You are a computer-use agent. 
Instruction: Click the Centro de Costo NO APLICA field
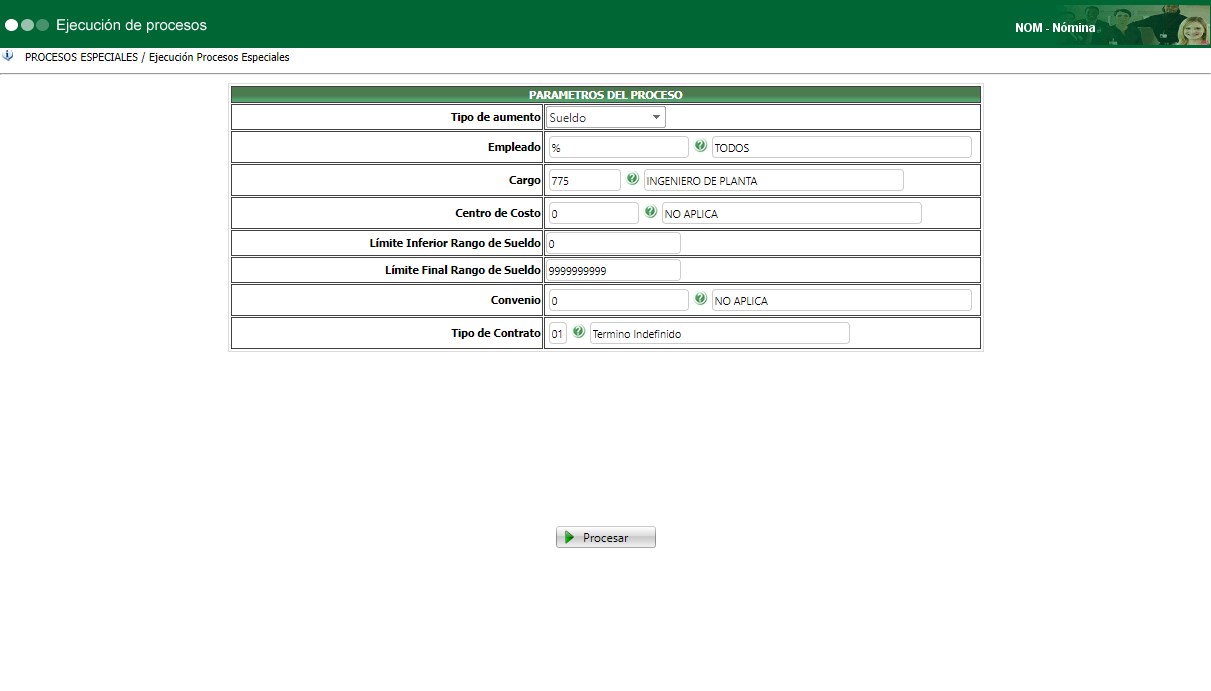[x=792, y=213]
